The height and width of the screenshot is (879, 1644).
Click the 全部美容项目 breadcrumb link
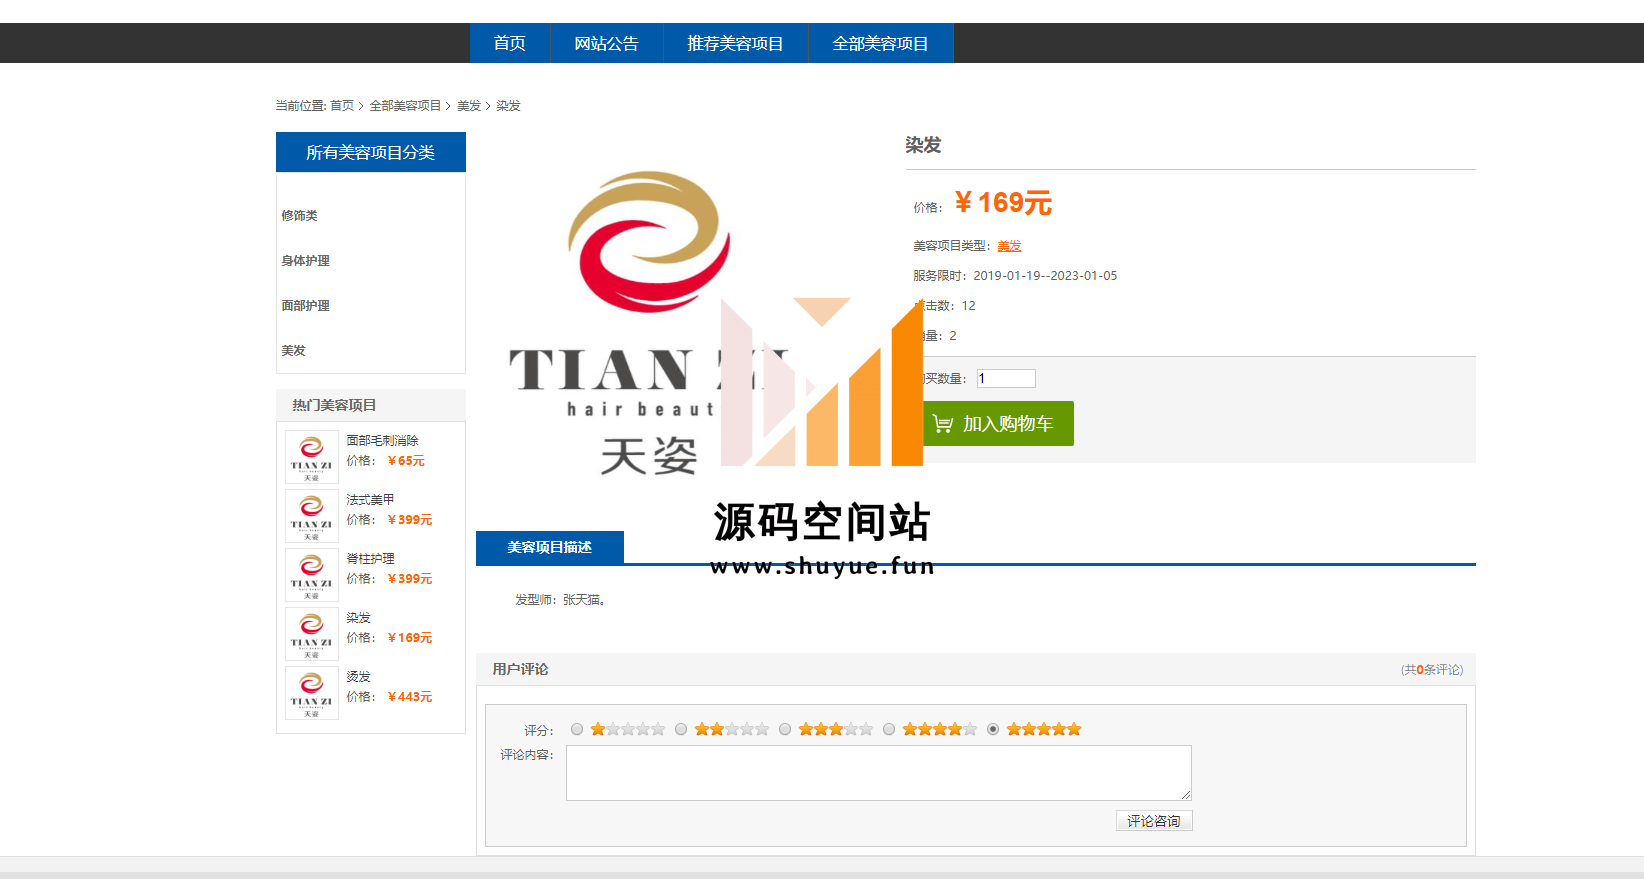(405, 106)
